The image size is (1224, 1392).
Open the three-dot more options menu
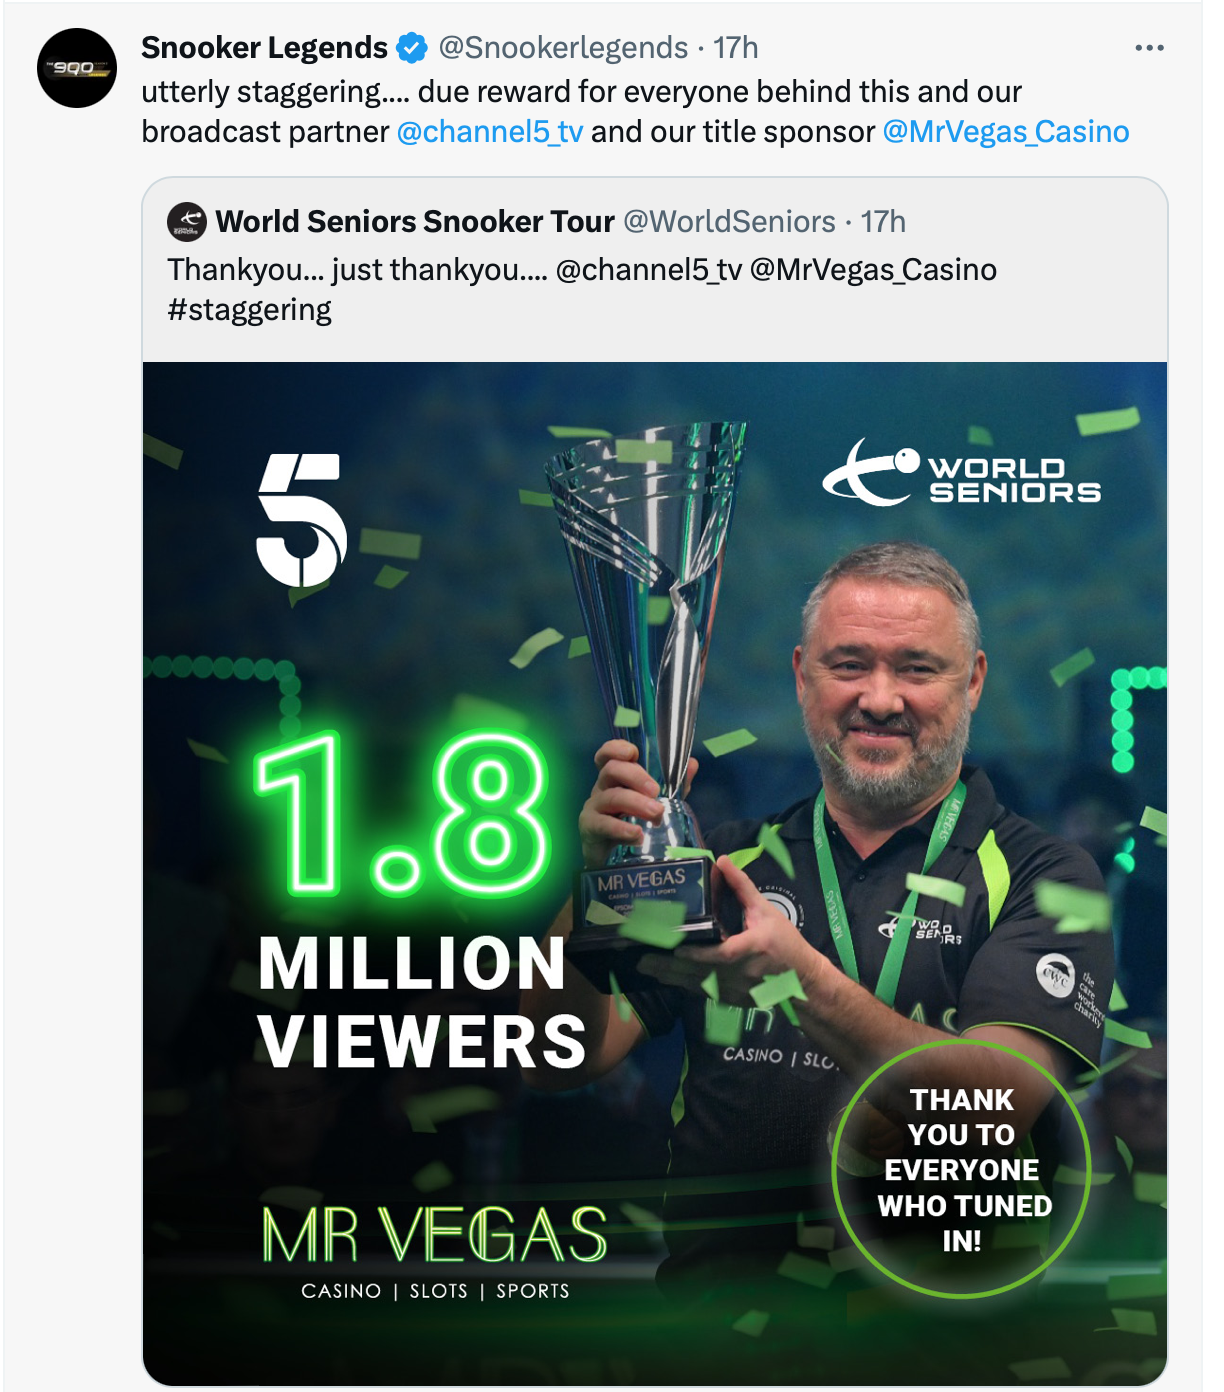[x=1149, y=48]
